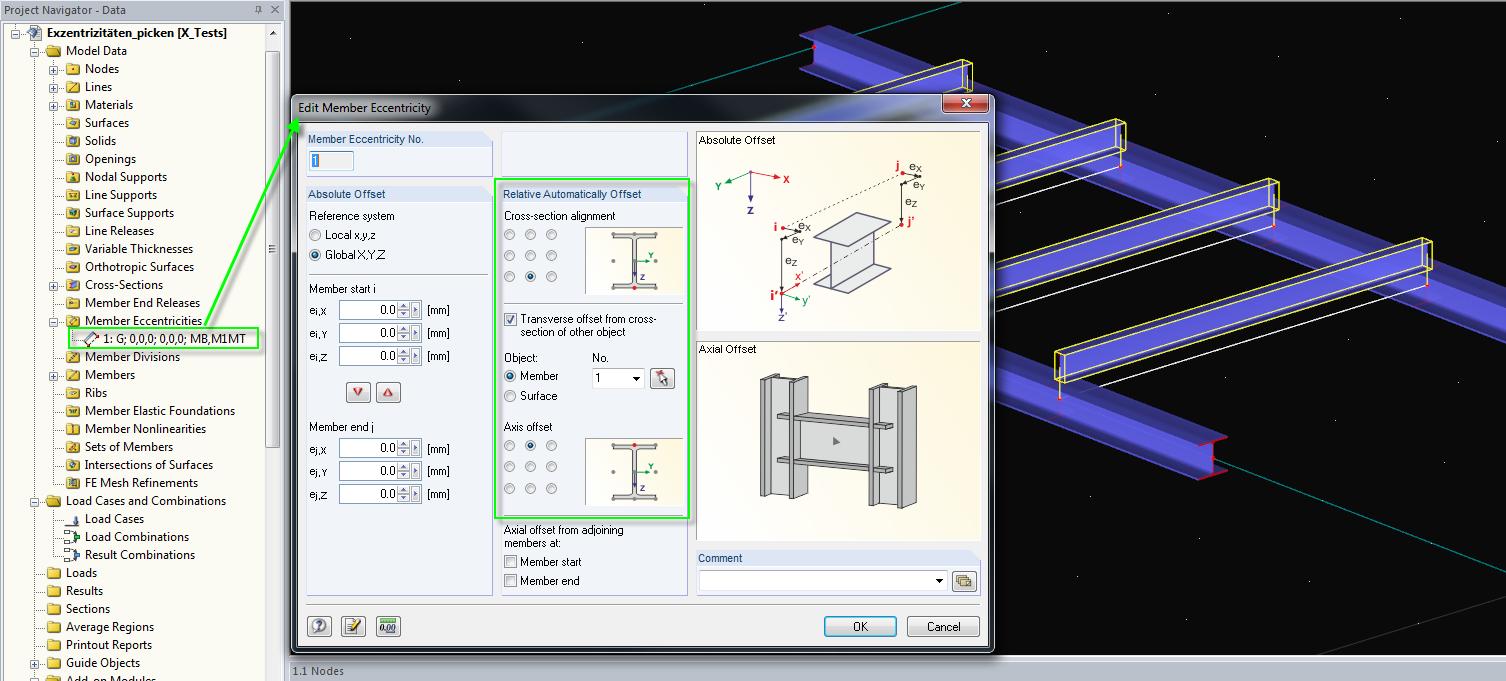Screen dimensions: 1506x681
Task: Open the ei,Y side arrow menu
Action: pyautogui.click(x=416, y=333)
